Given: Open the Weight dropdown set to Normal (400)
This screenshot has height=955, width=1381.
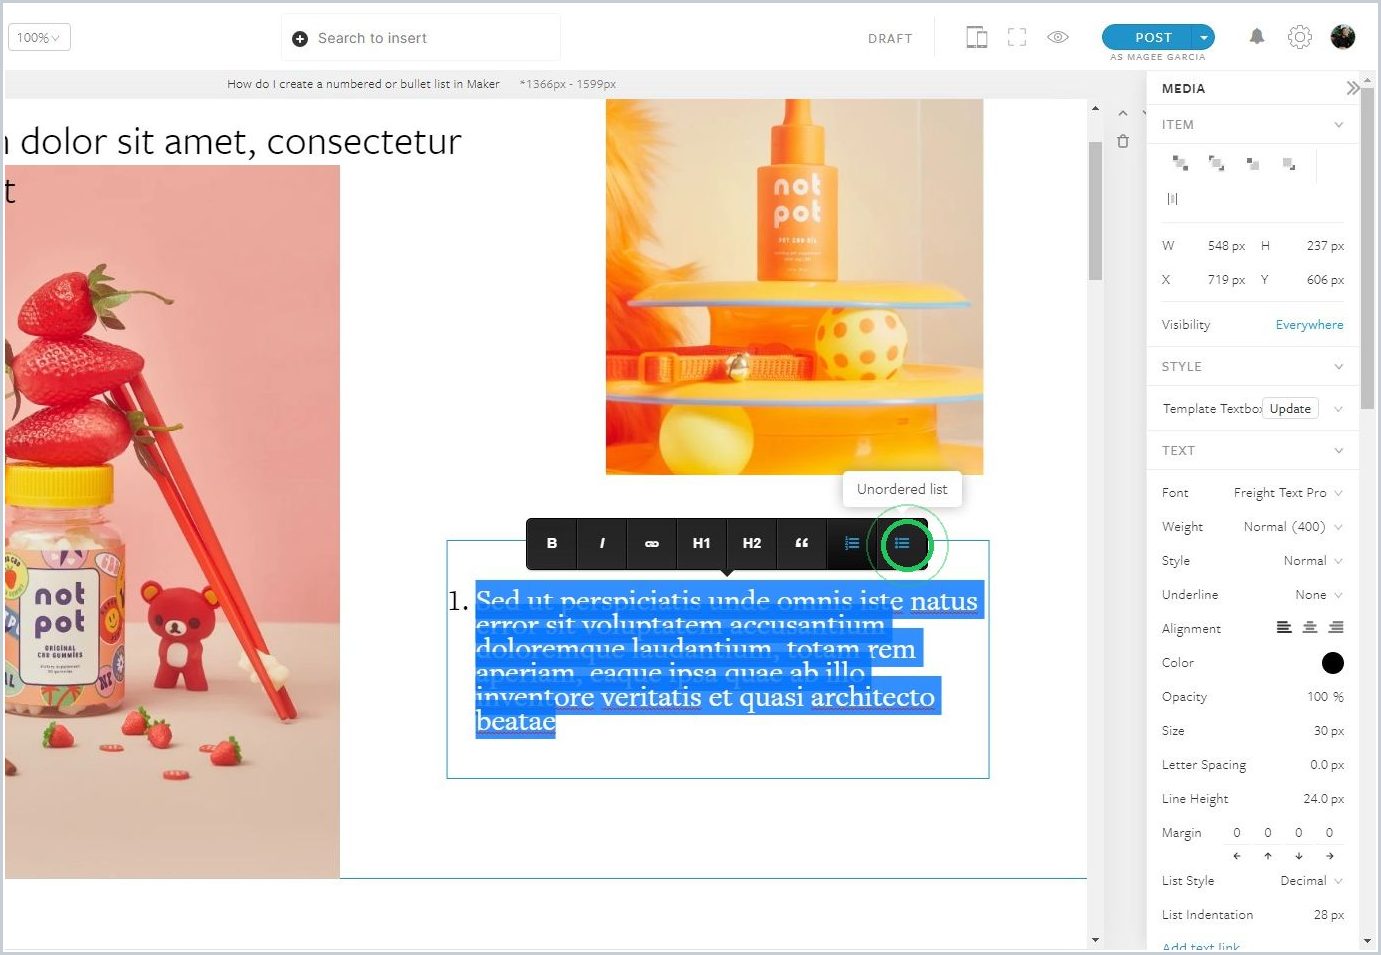Looking at the screenshot, I should [x=1293, y=527].
